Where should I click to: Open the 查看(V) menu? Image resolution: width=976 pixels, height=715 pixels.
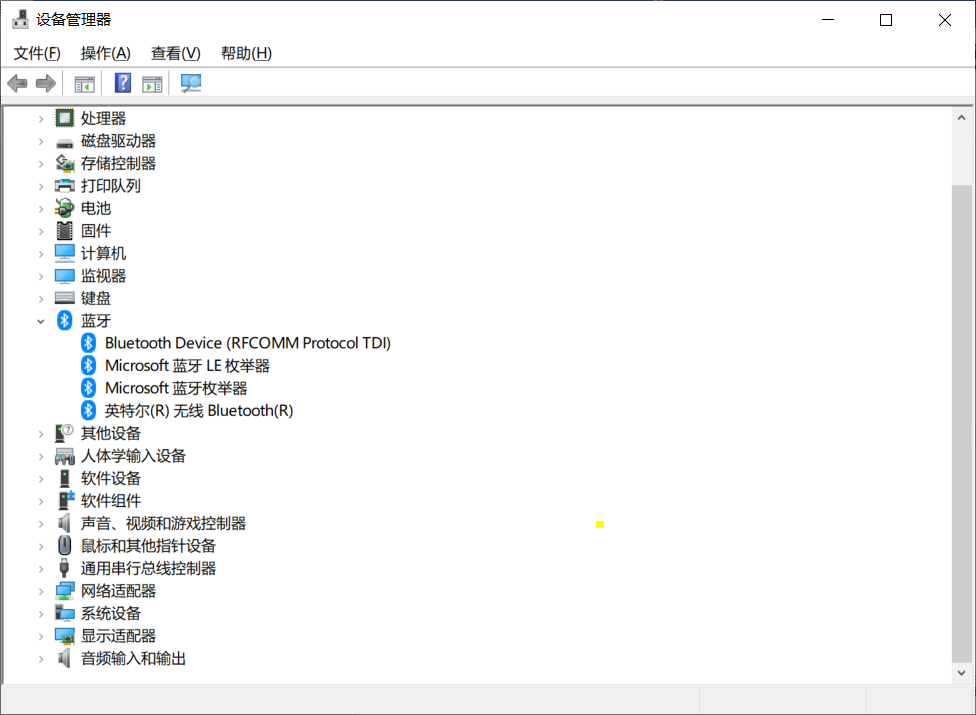(175, 53)
